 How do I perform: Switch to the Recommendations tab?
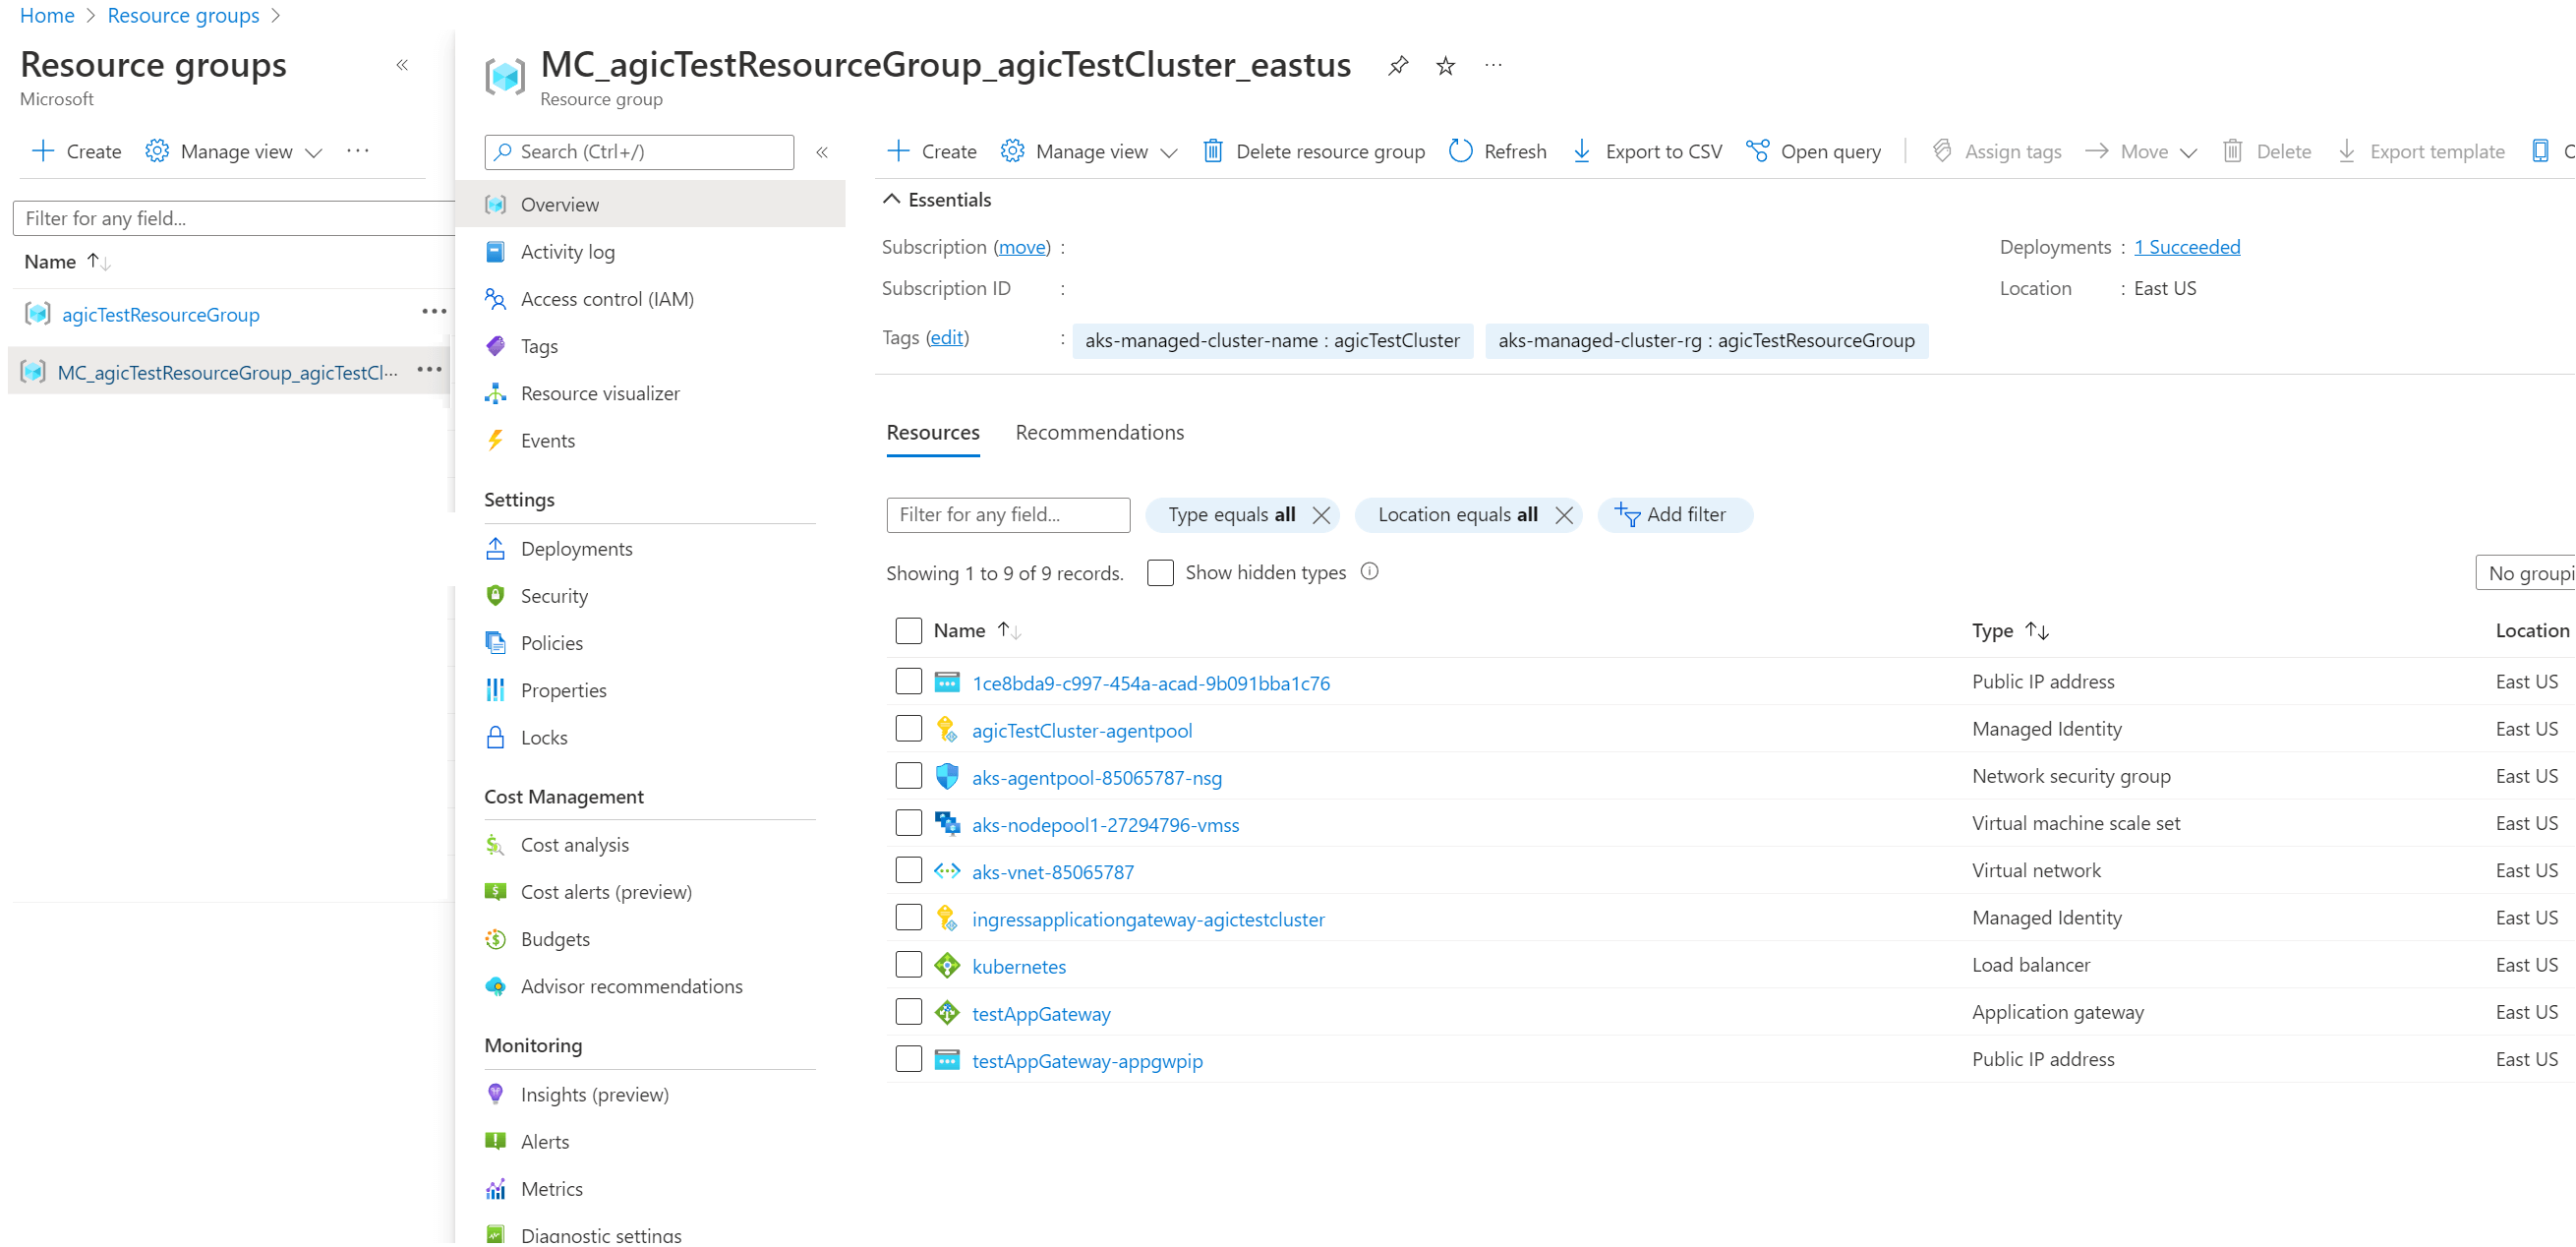1099,432
